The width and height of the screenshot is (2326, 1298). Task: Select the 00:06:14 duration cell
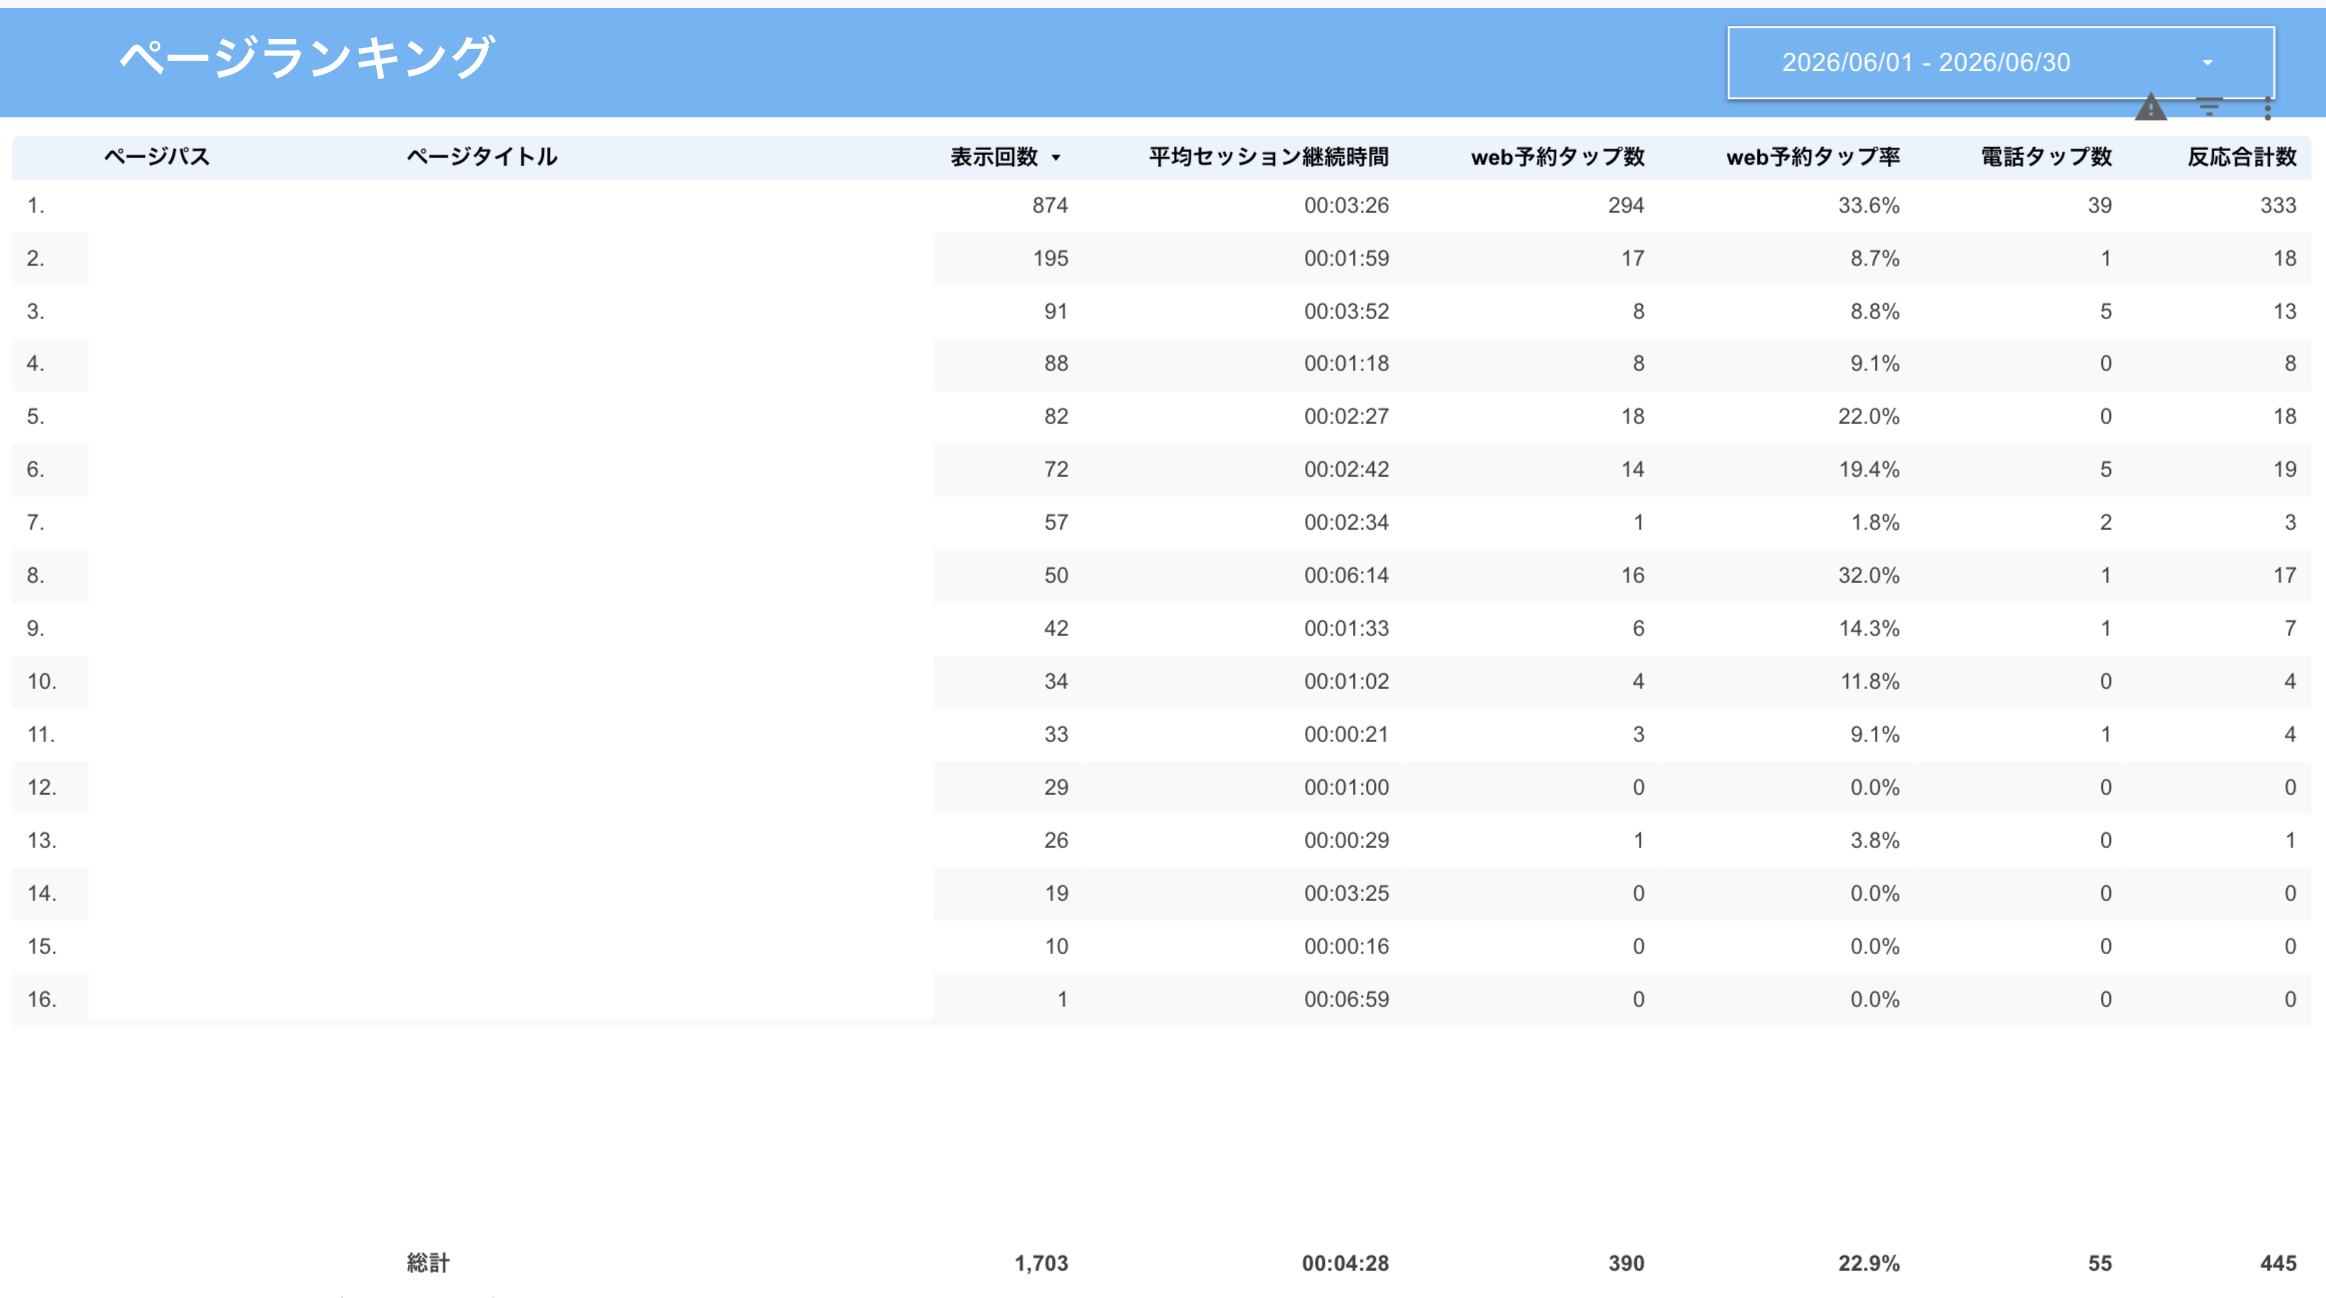point(1346,575)
